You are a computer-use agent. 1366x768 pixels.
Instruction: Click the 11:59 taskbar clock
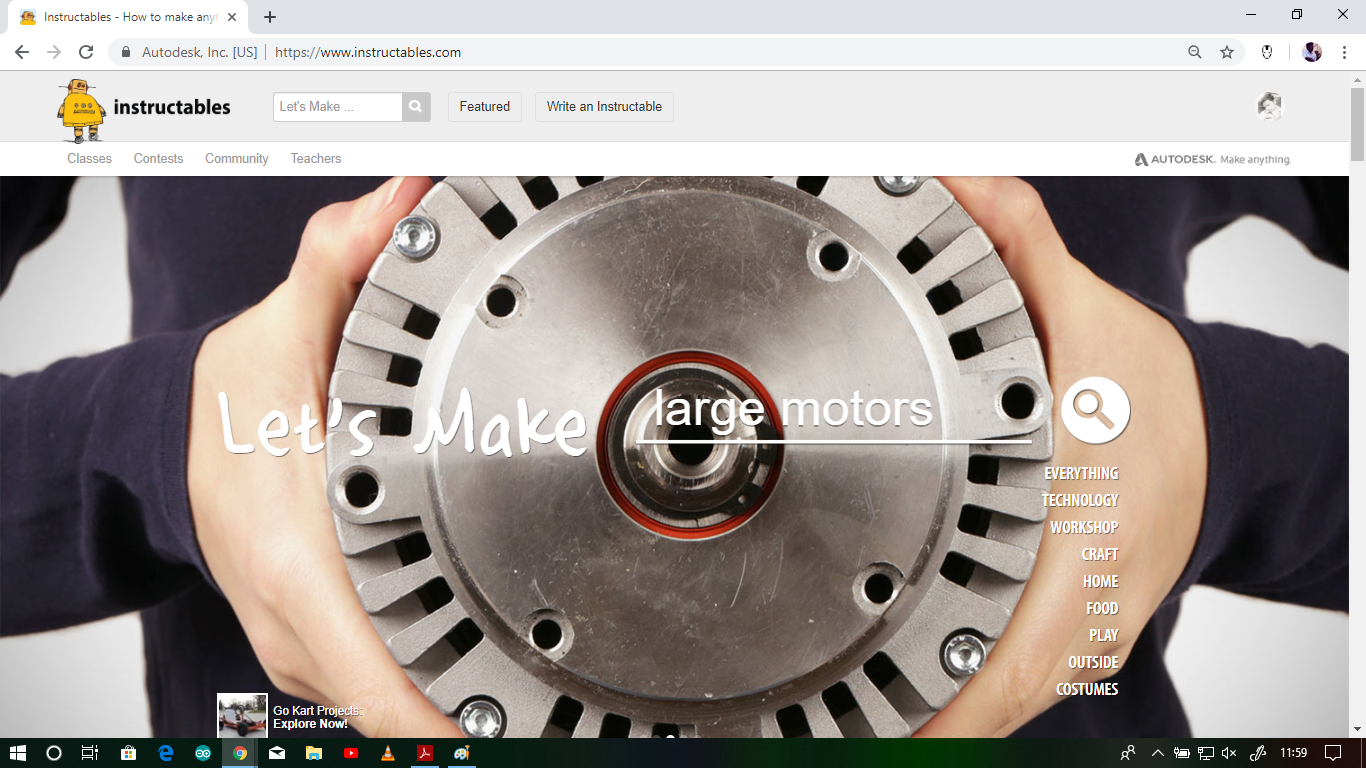pyautogui.click(x=1294, y=753)
